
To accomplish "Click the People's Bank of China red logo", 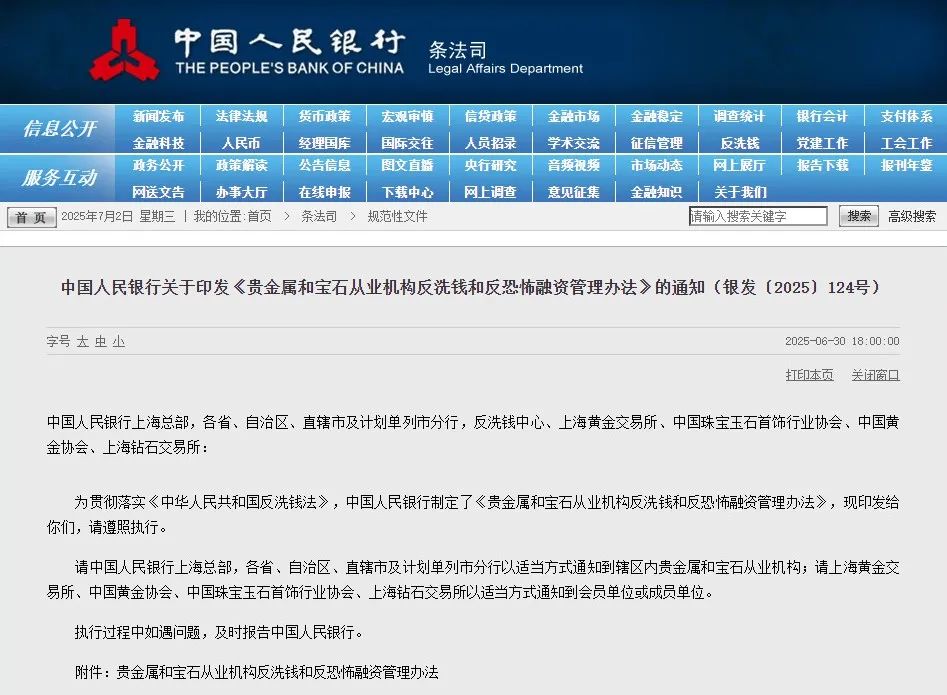I will [x=124, y=50].
